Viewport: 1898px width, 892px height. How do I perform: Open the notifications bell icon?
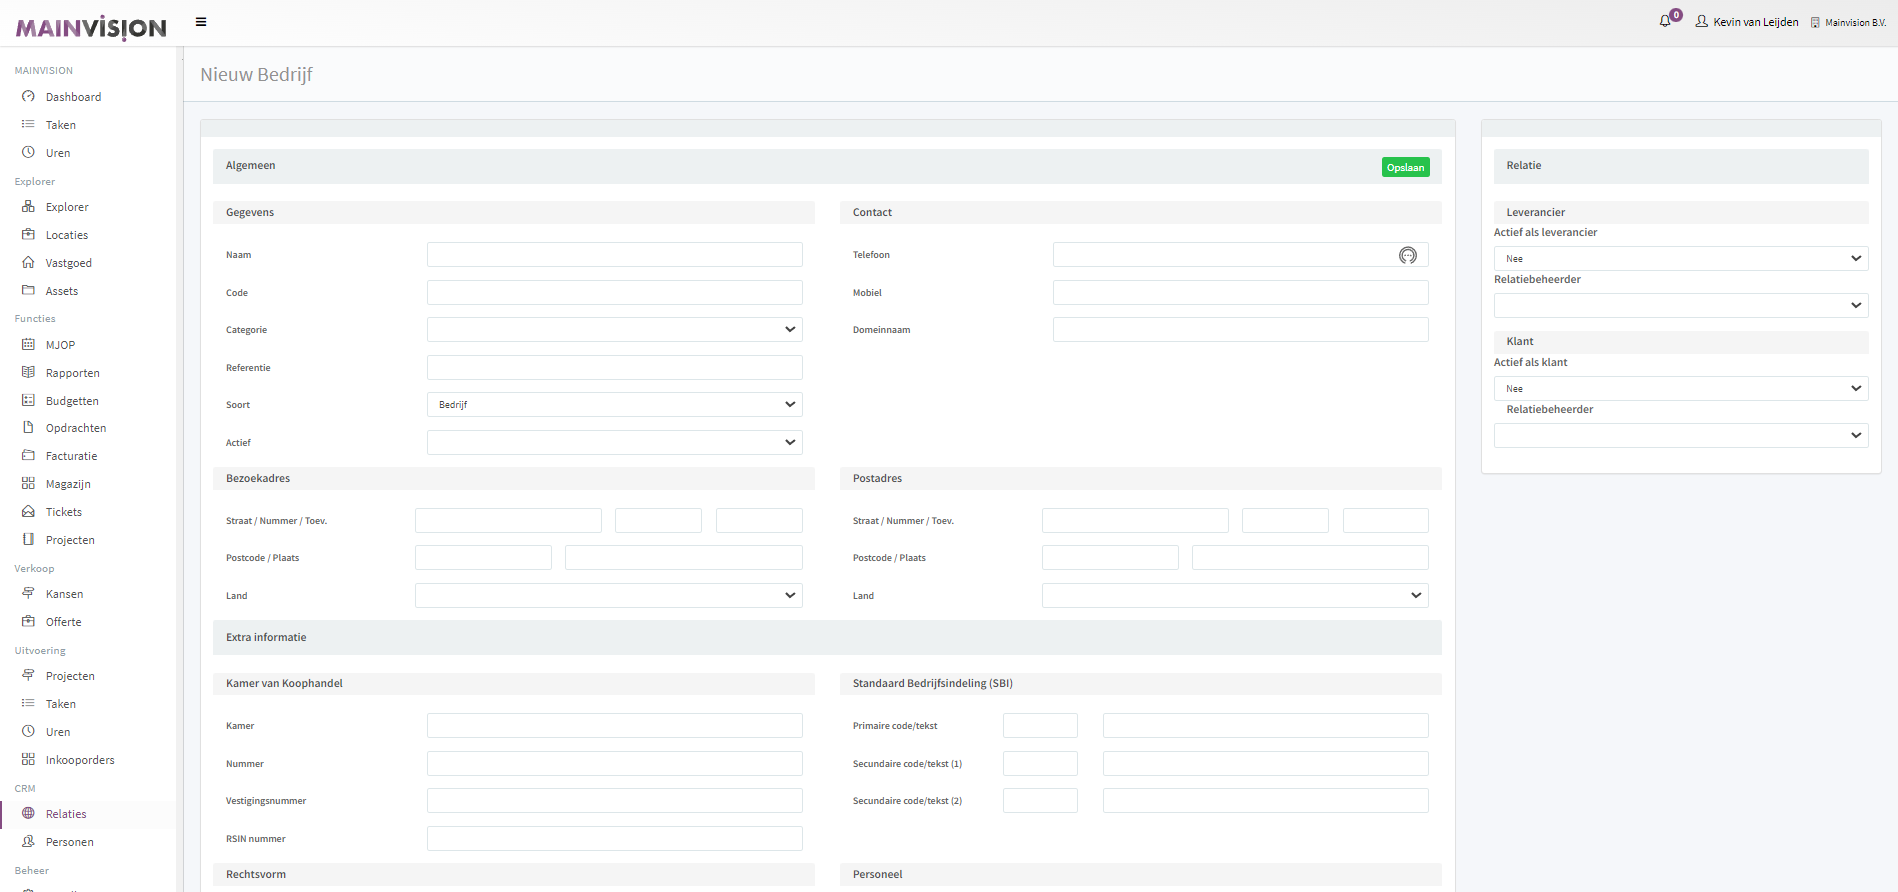click(x=1665, y=21)
